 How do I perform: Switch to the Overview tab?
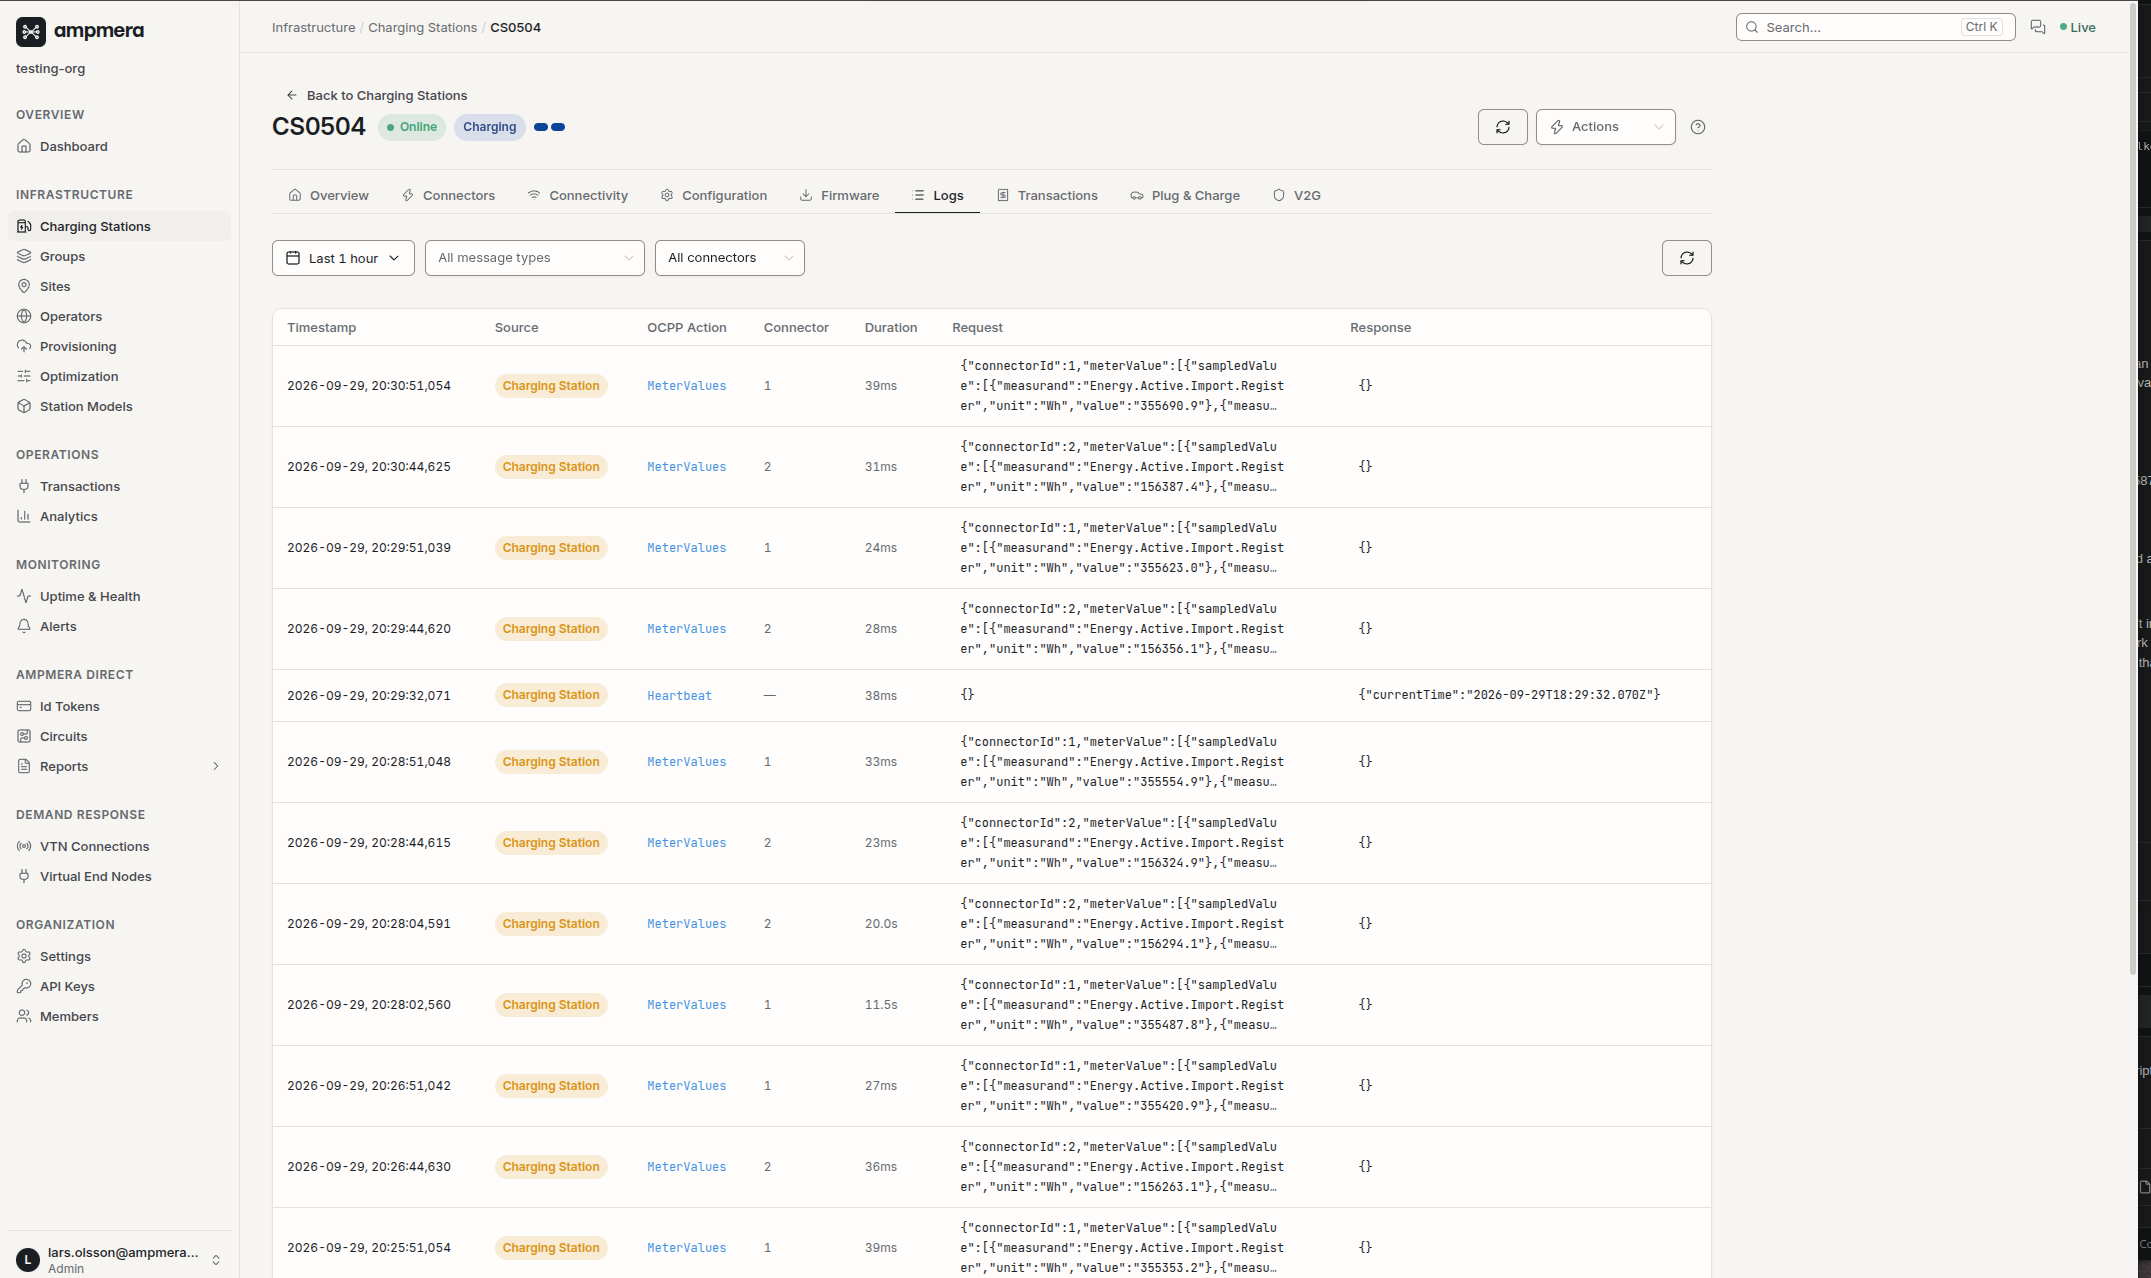(329, 195)
